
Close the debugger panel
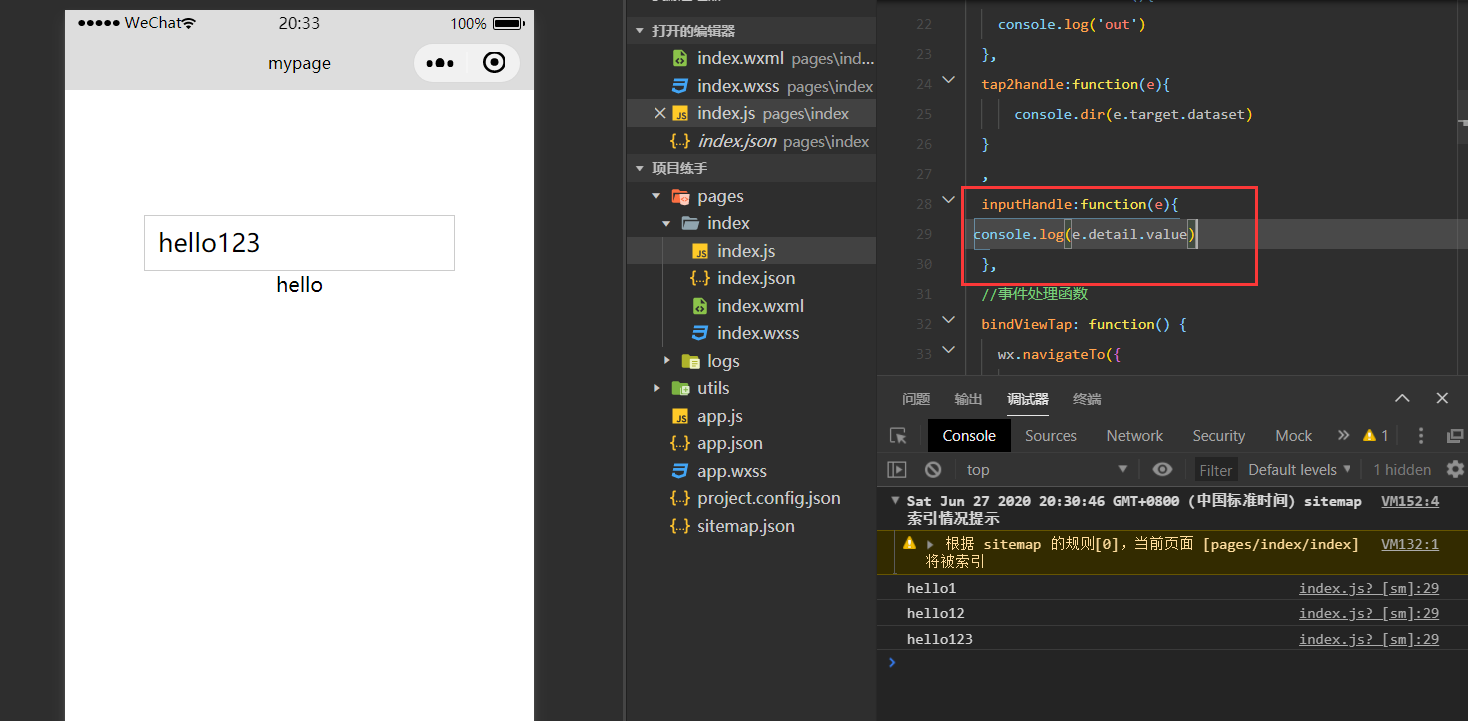[x=1442, y=398]
